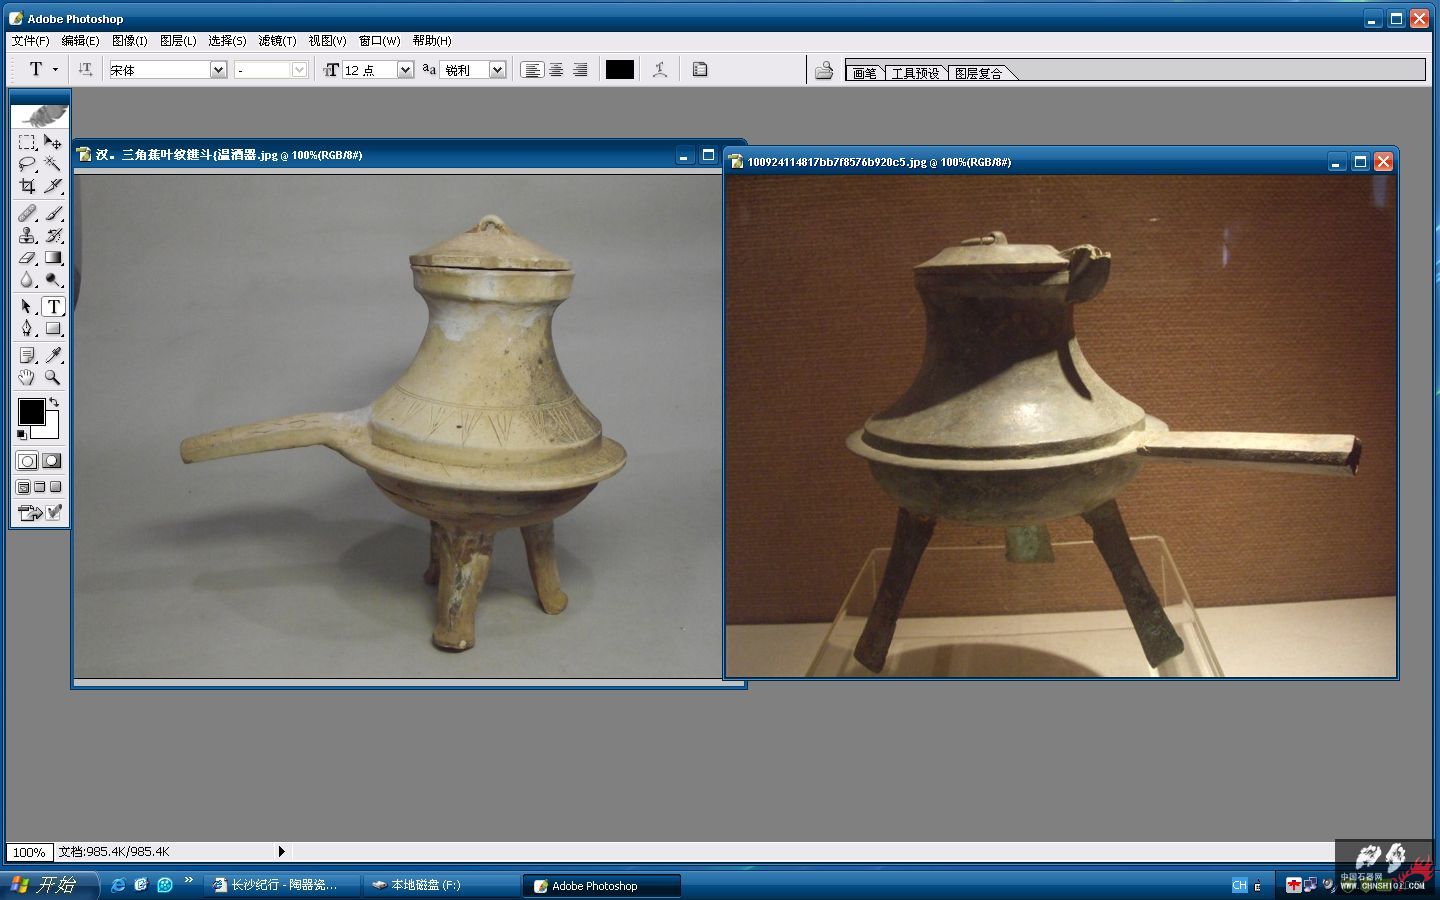Select the Healing Brush tool
This screenshot has height=900, width=1440.
[x=27, y=213]
